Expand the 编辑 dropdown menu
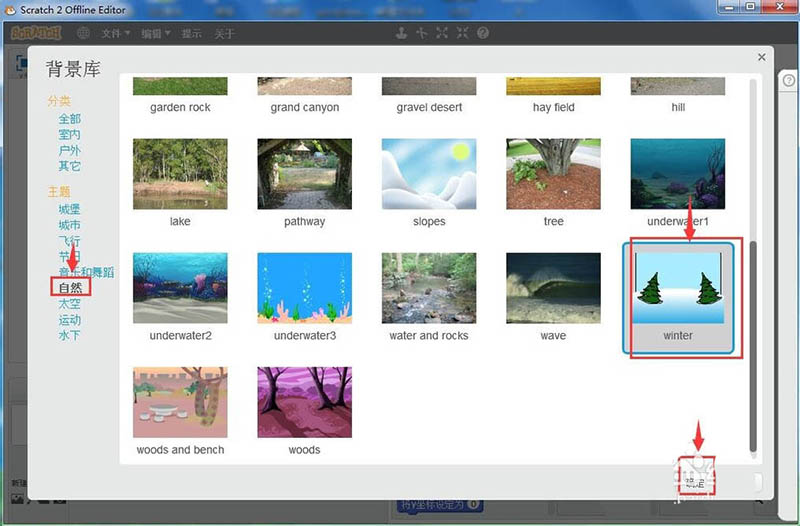Image resolution: width=800 pixels, height=526 pixels. 154,33
